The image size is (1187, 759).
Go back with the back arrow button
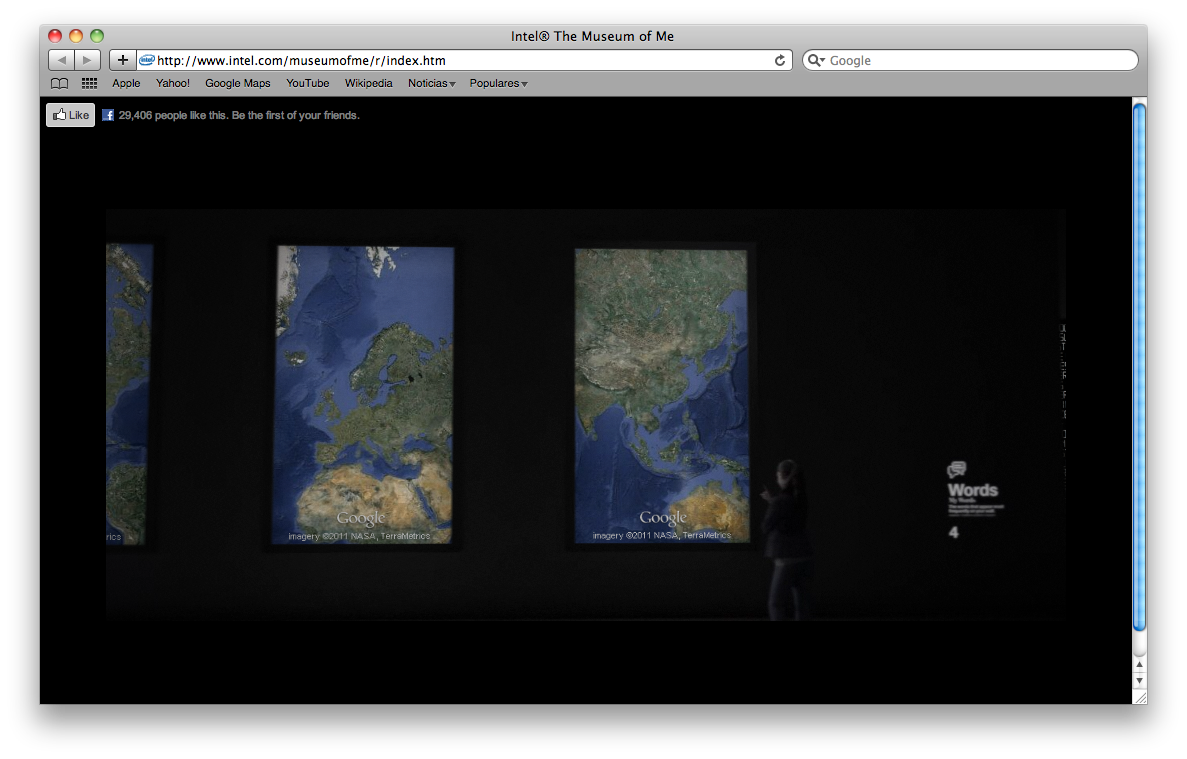pyautogui.click(x=61, y=60)
